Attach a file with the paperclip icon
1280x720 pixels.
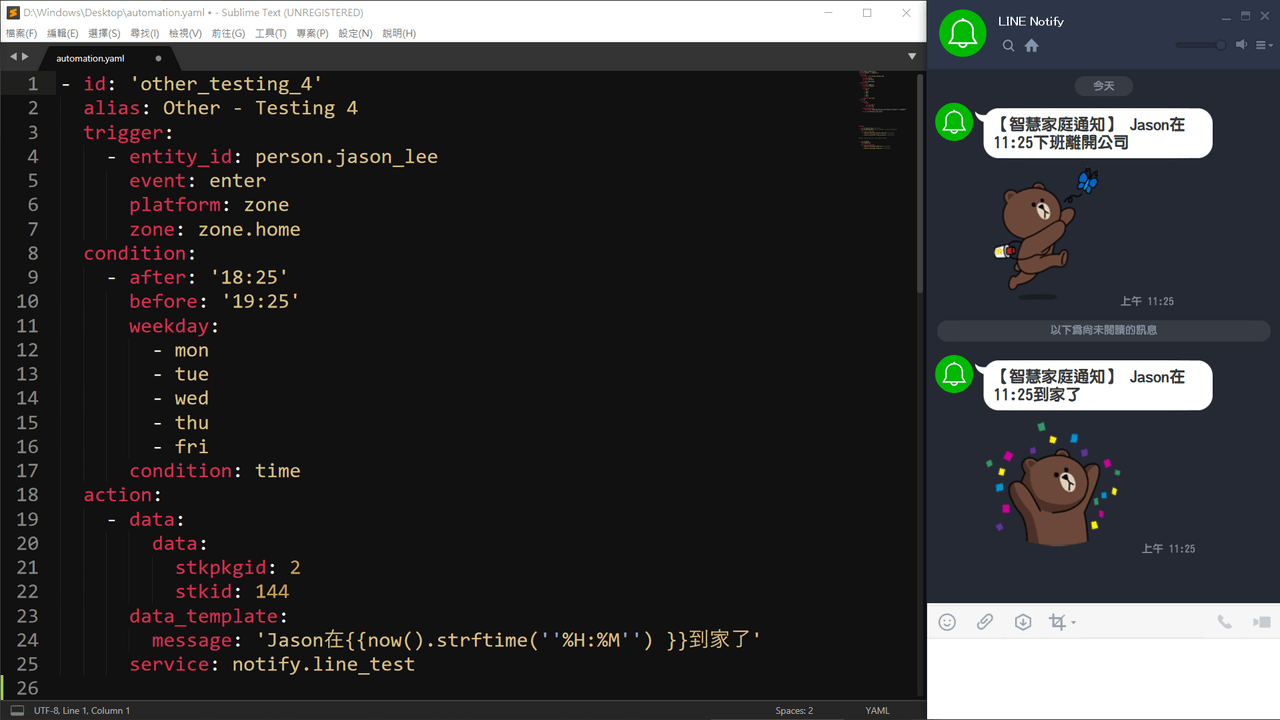pos(985,622)
